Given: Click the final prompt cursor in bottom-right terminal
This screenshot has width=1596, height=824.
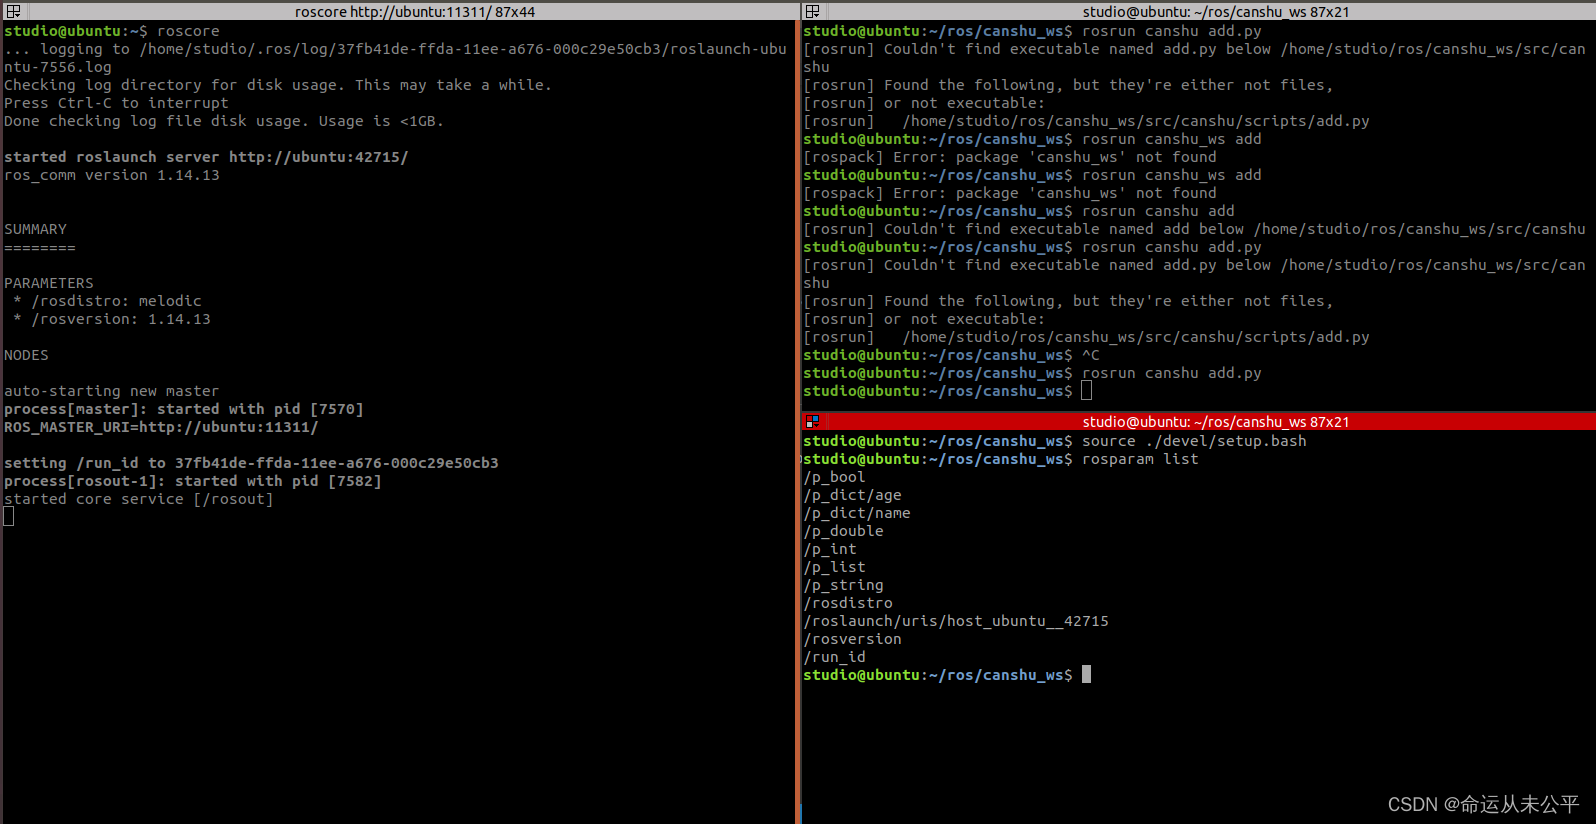Looking at the screenshot, I should pos(1086,675).
